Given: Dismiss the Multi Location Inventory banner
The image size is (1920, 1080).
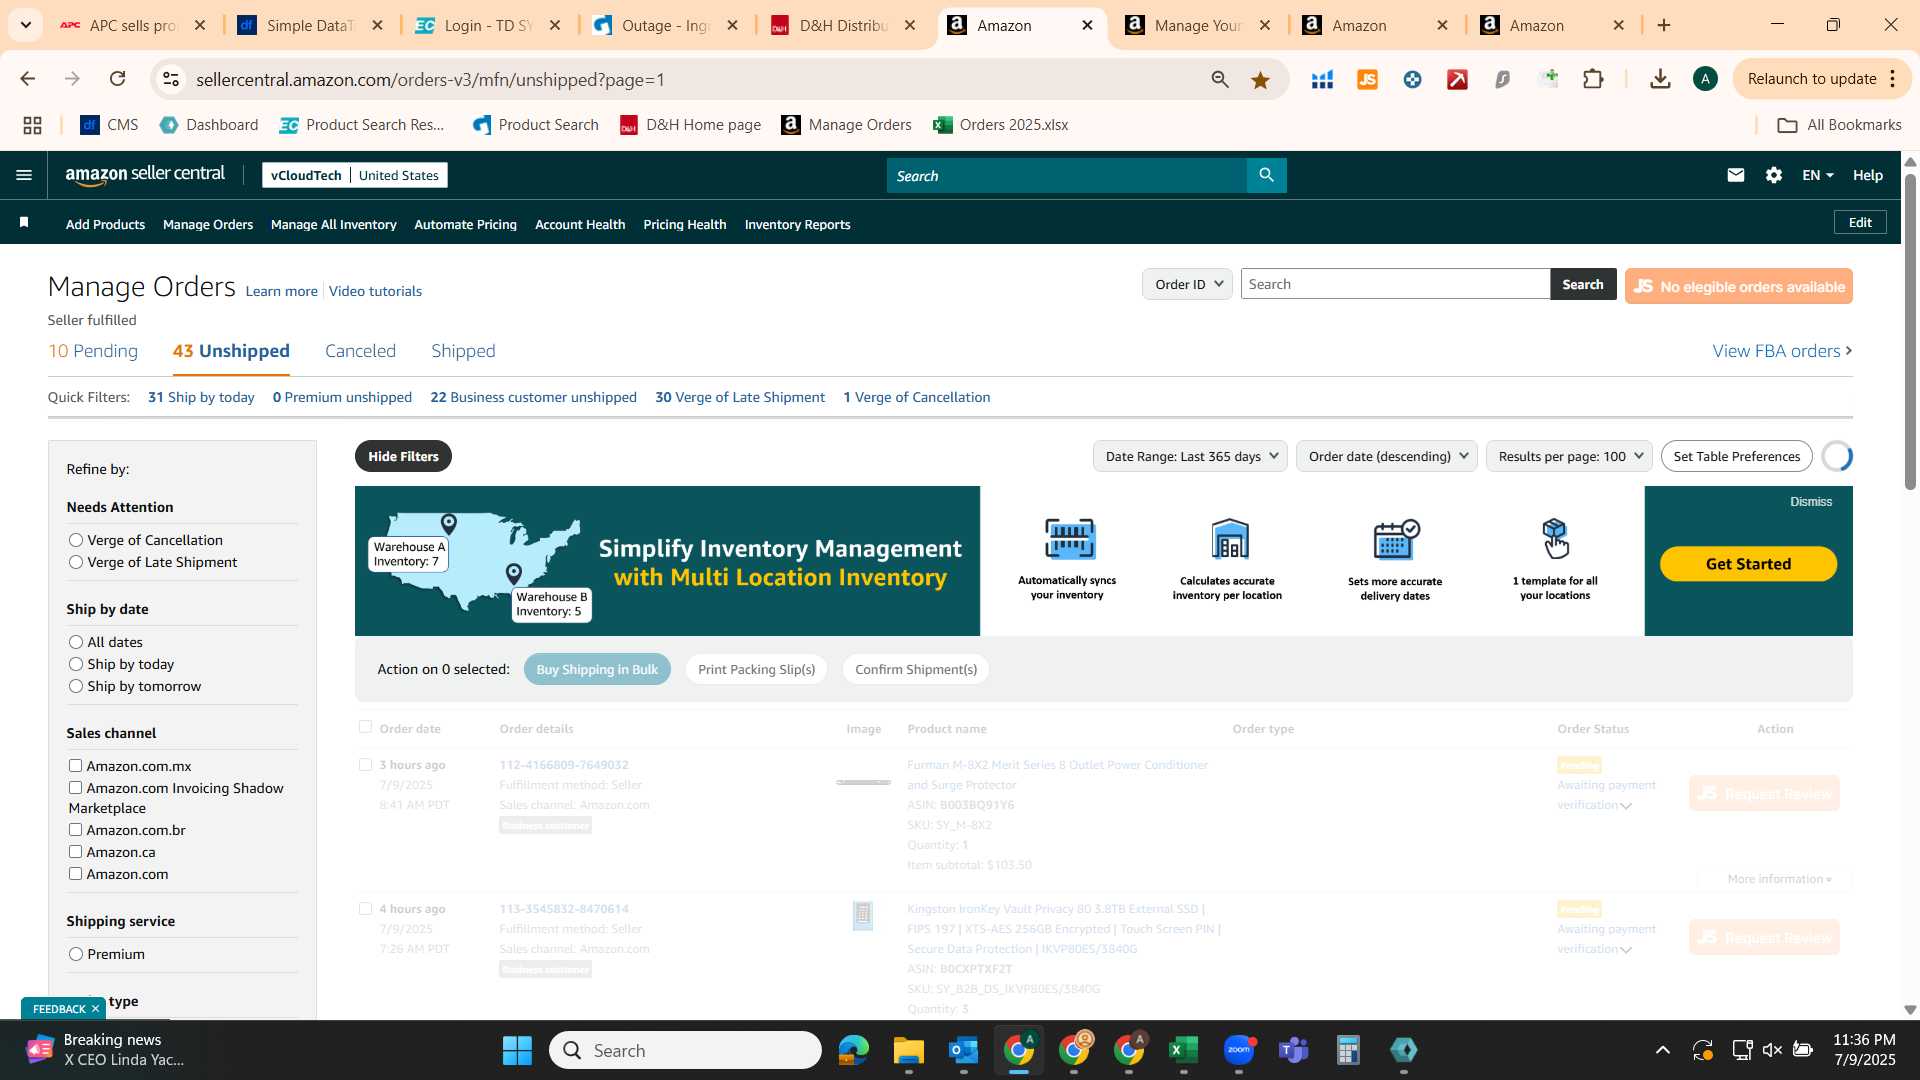Looking at the screenshot, I should [x=1811, y=502].
